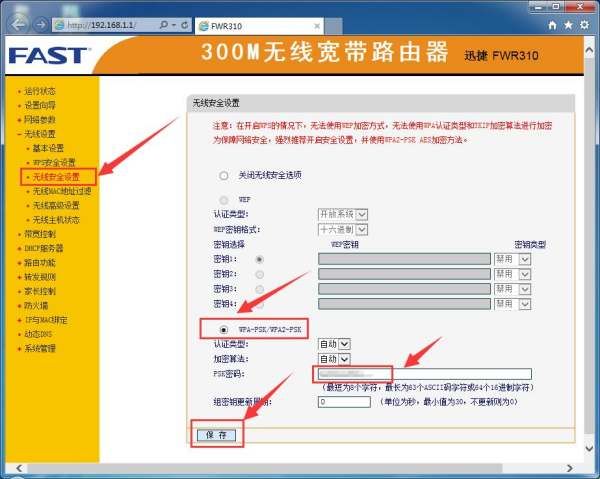Open 防火墙 in the sidebar
The image size is (600, 479).
36,305
